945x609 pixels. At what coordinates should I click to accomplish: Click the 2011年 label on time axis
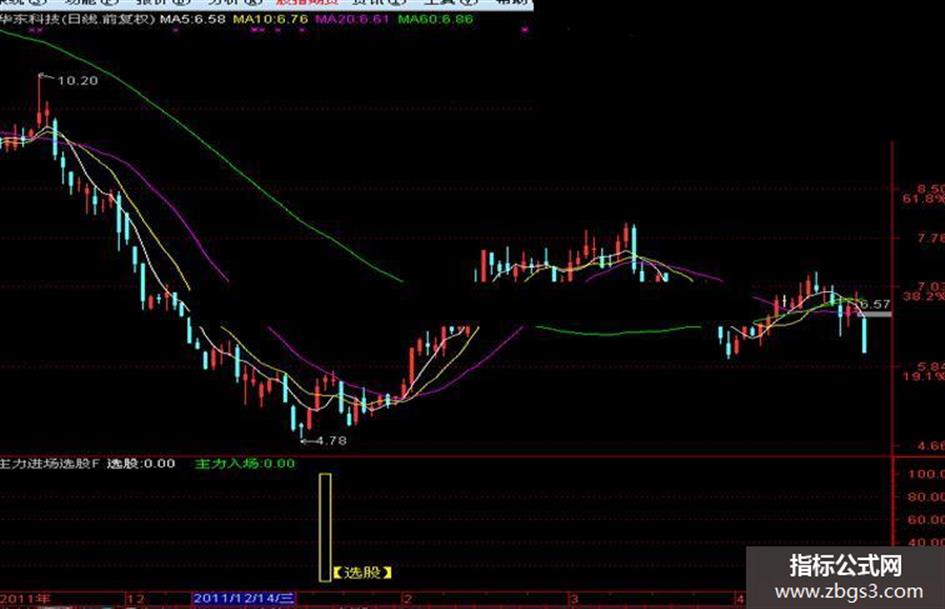coord(26,599)
